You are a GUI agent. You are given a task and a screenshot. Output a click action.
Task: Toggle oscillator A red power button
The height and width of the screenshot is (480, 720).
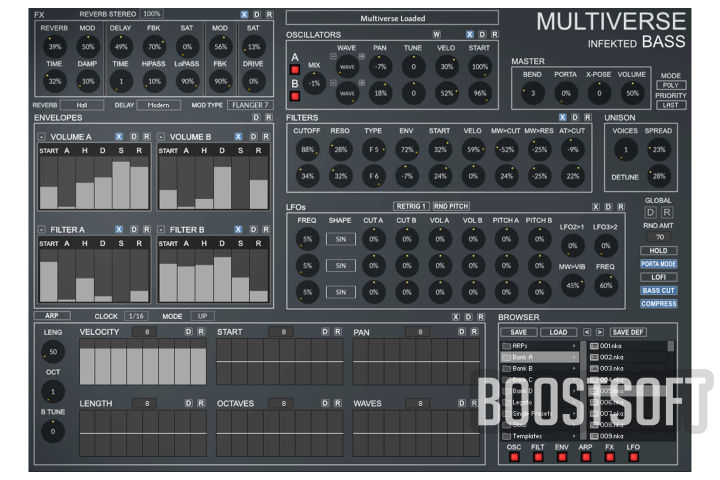[295, 69]
